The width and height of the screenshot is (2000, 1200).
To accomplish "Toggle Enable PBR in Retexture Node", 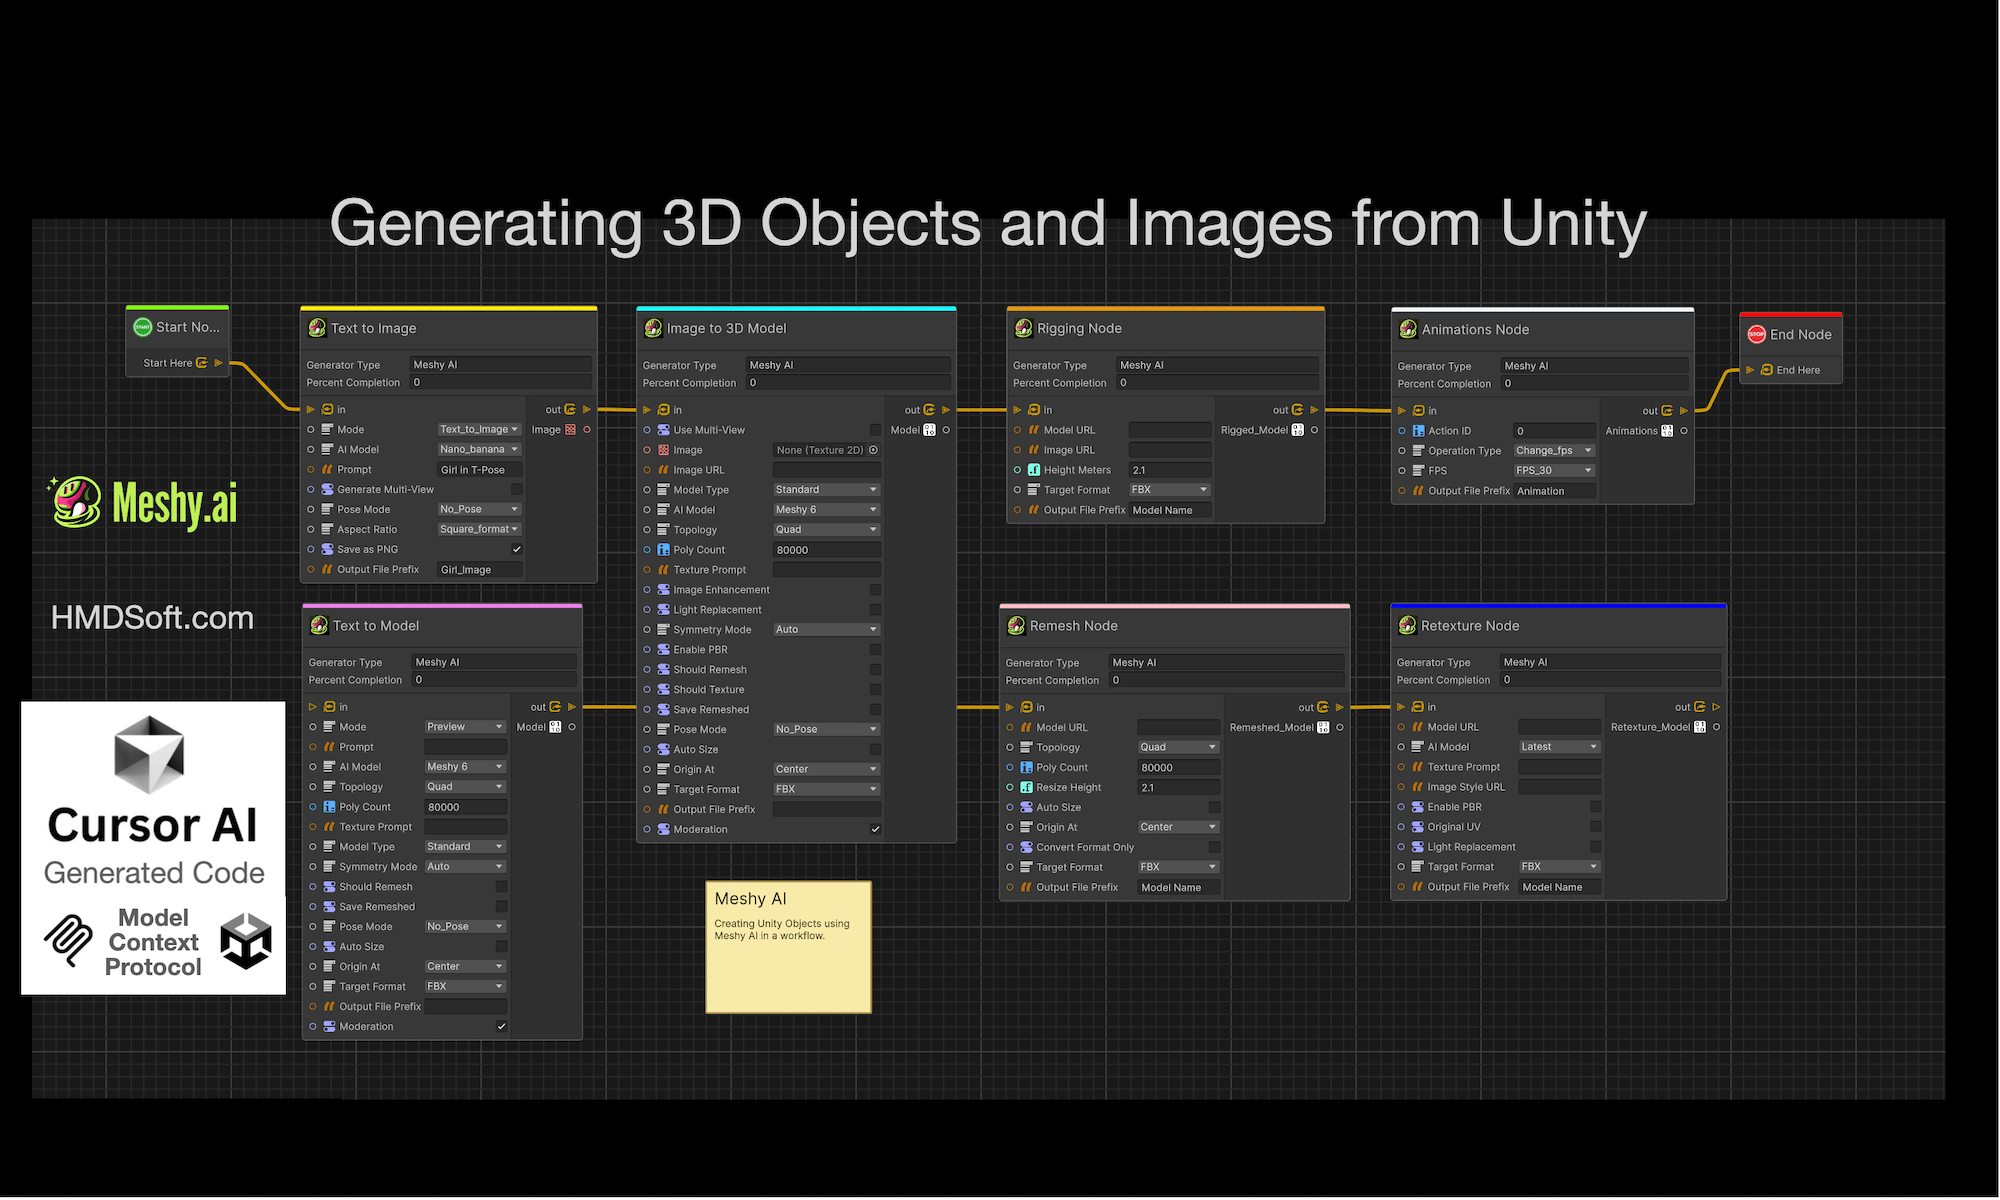I will click(1596, 807).
